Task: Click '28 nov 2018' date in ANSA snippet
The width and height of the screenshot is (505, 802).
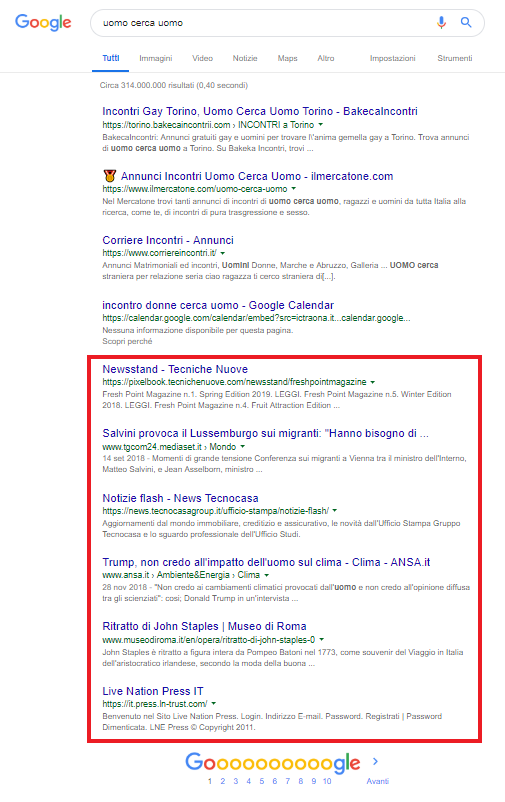Action: point(124,587)
